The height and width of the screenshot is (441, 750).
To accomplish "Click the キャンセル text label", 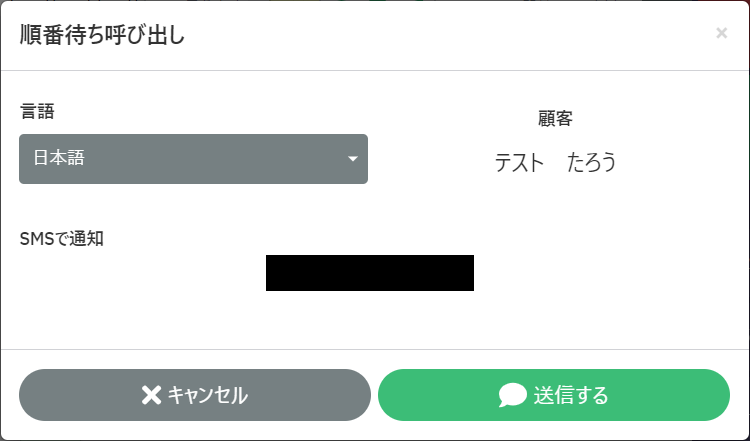I will (x=207, y=395).
